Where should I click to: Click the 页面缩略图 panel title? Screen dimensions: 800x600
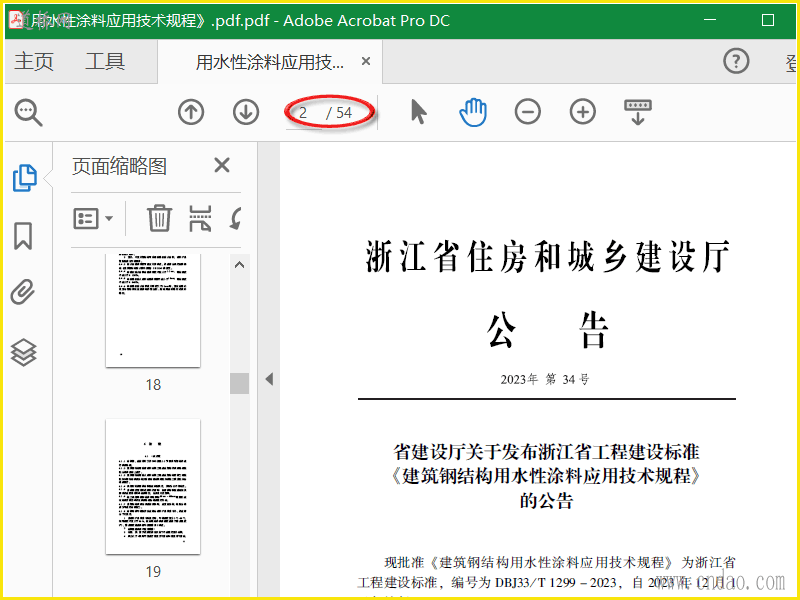pos(119,166)
